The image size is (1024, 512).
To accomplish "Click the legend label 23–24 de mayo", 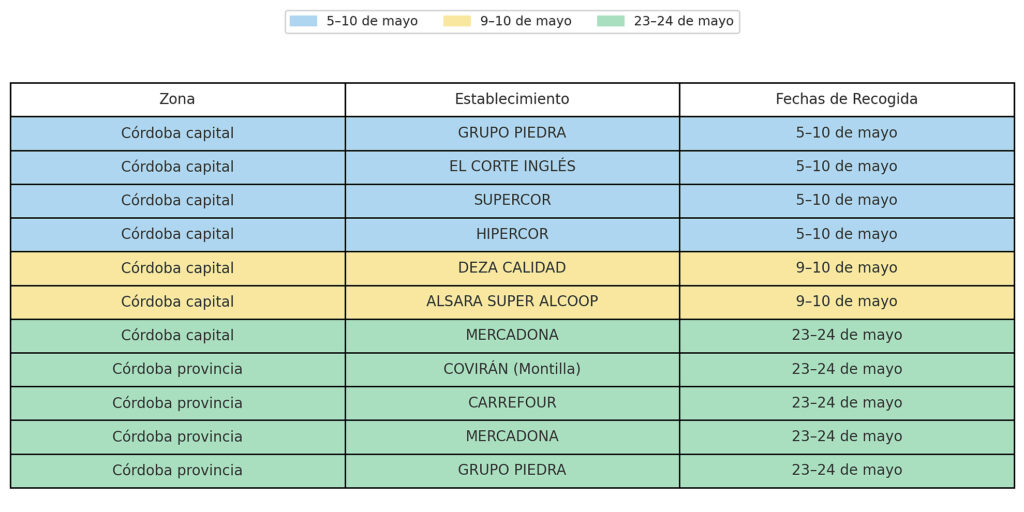I will pos(683,21).
